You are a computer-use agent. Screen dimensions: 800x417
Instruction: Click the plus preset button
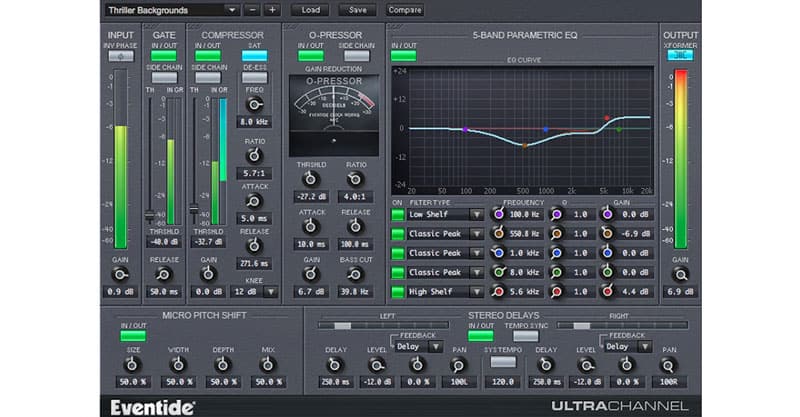point(273,10)
